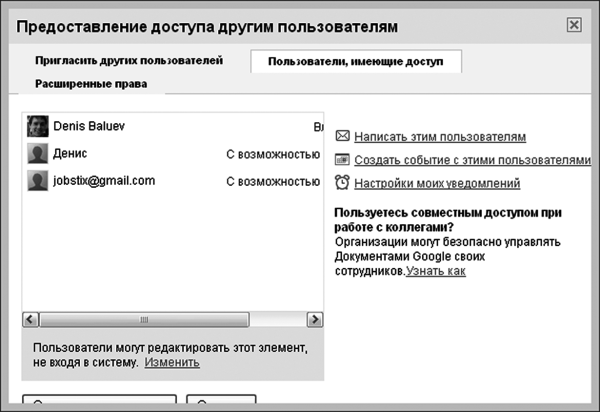Screen dimensions: 600x412
Task: Click the envelope icon for emailing users
Action: [342, 136]
